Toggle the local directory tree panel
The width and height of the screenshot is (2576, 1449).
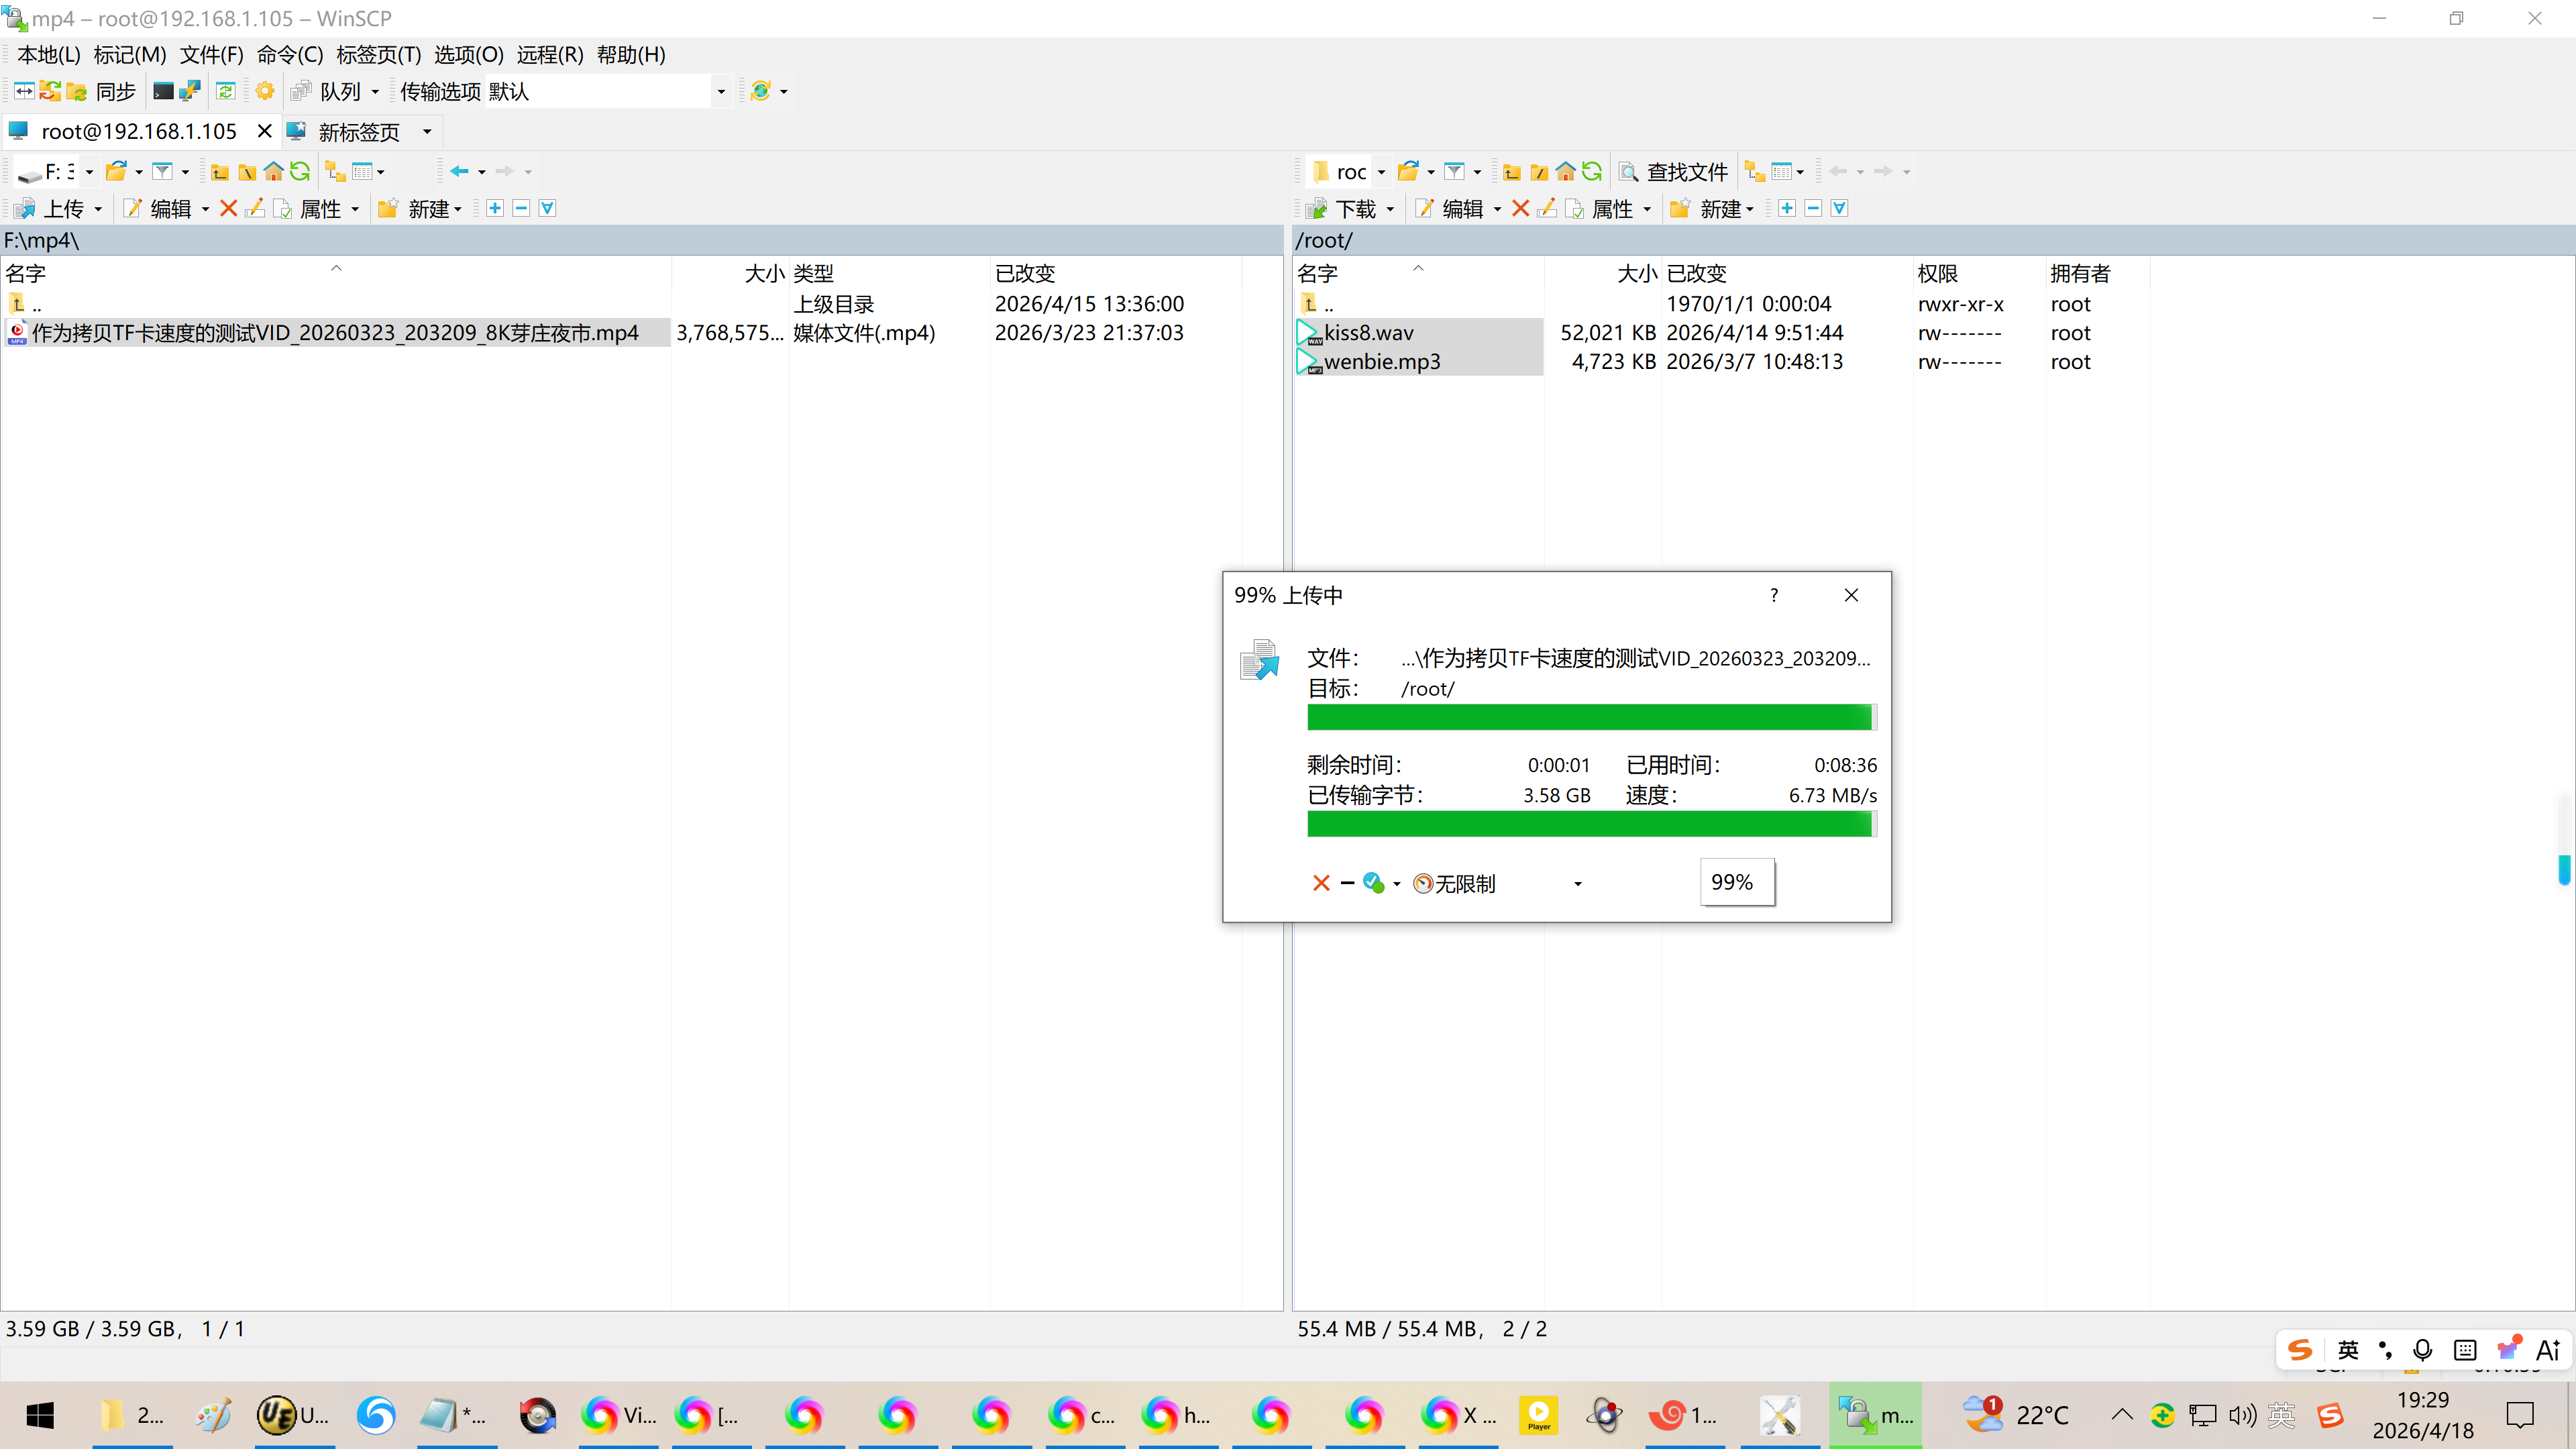coord(336,172)
